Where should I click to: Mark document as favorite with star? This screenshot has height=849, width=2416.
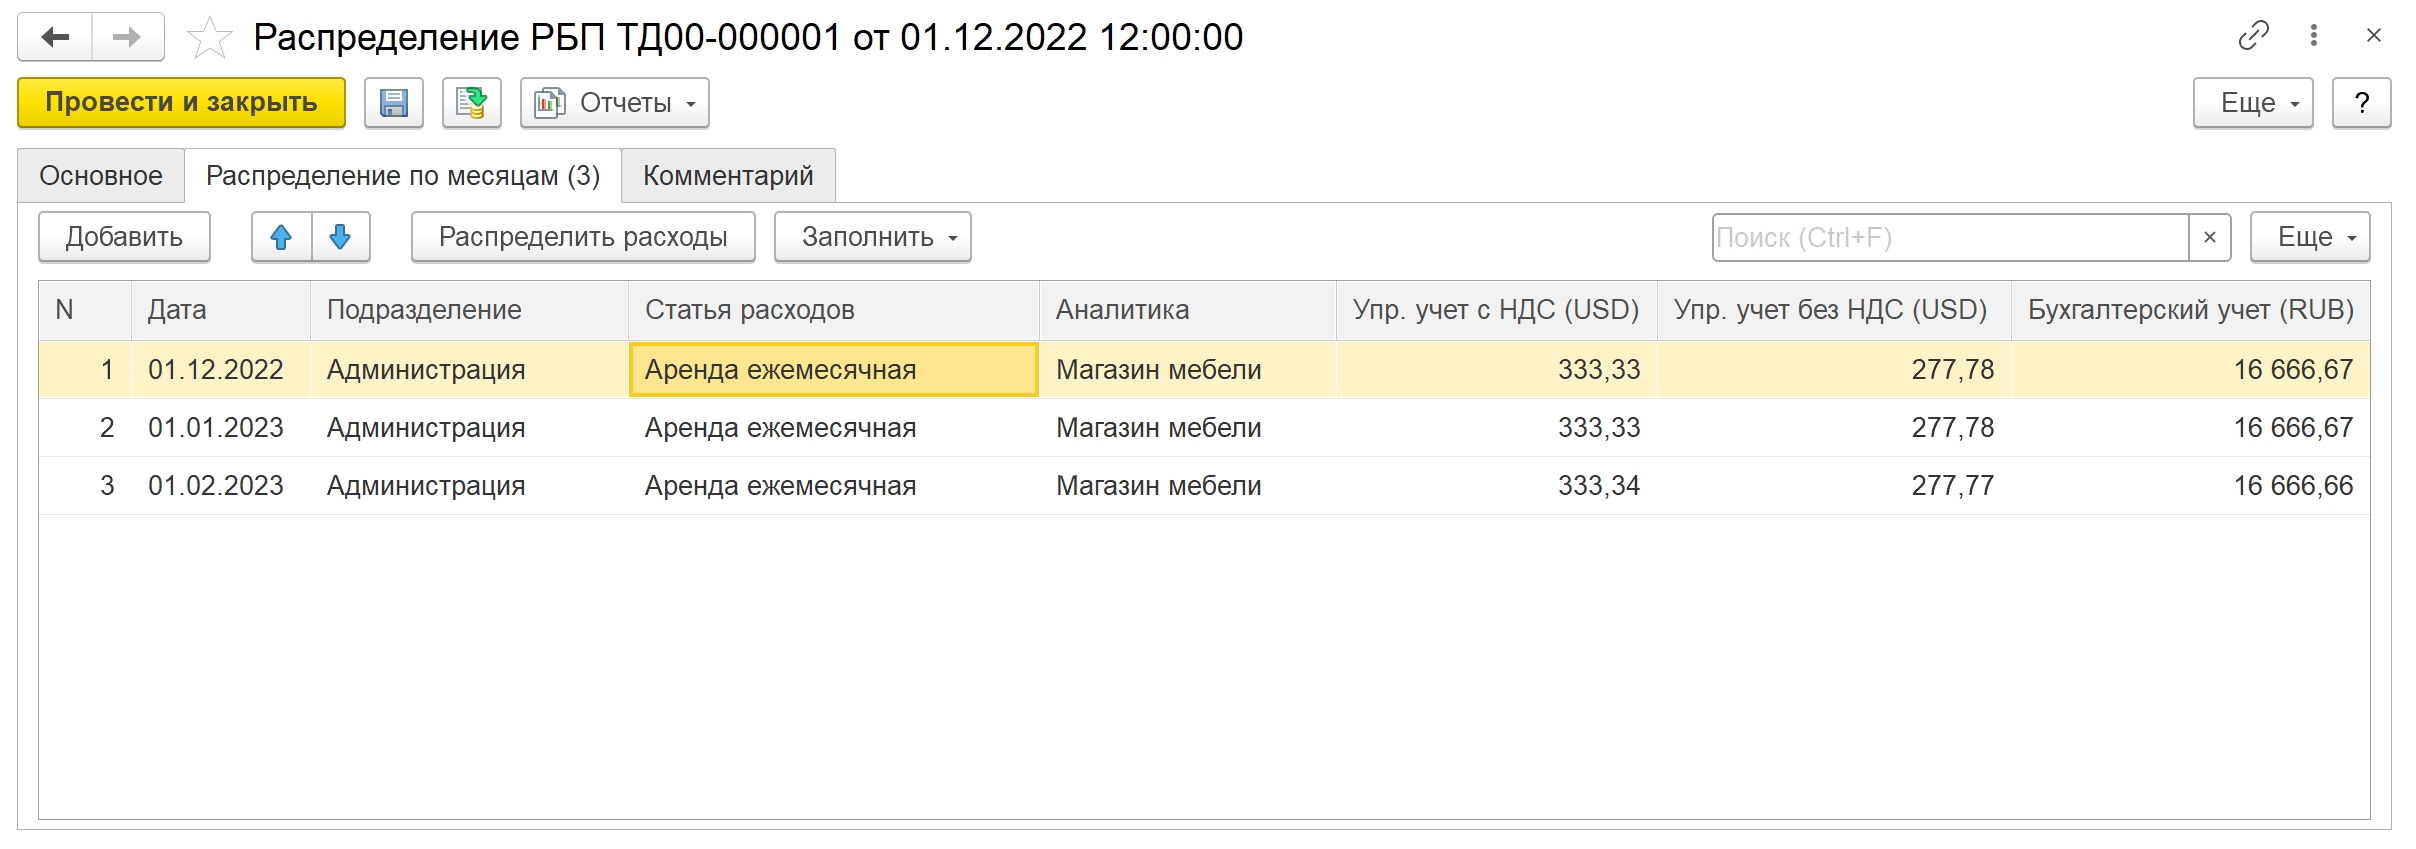(209, 38)
